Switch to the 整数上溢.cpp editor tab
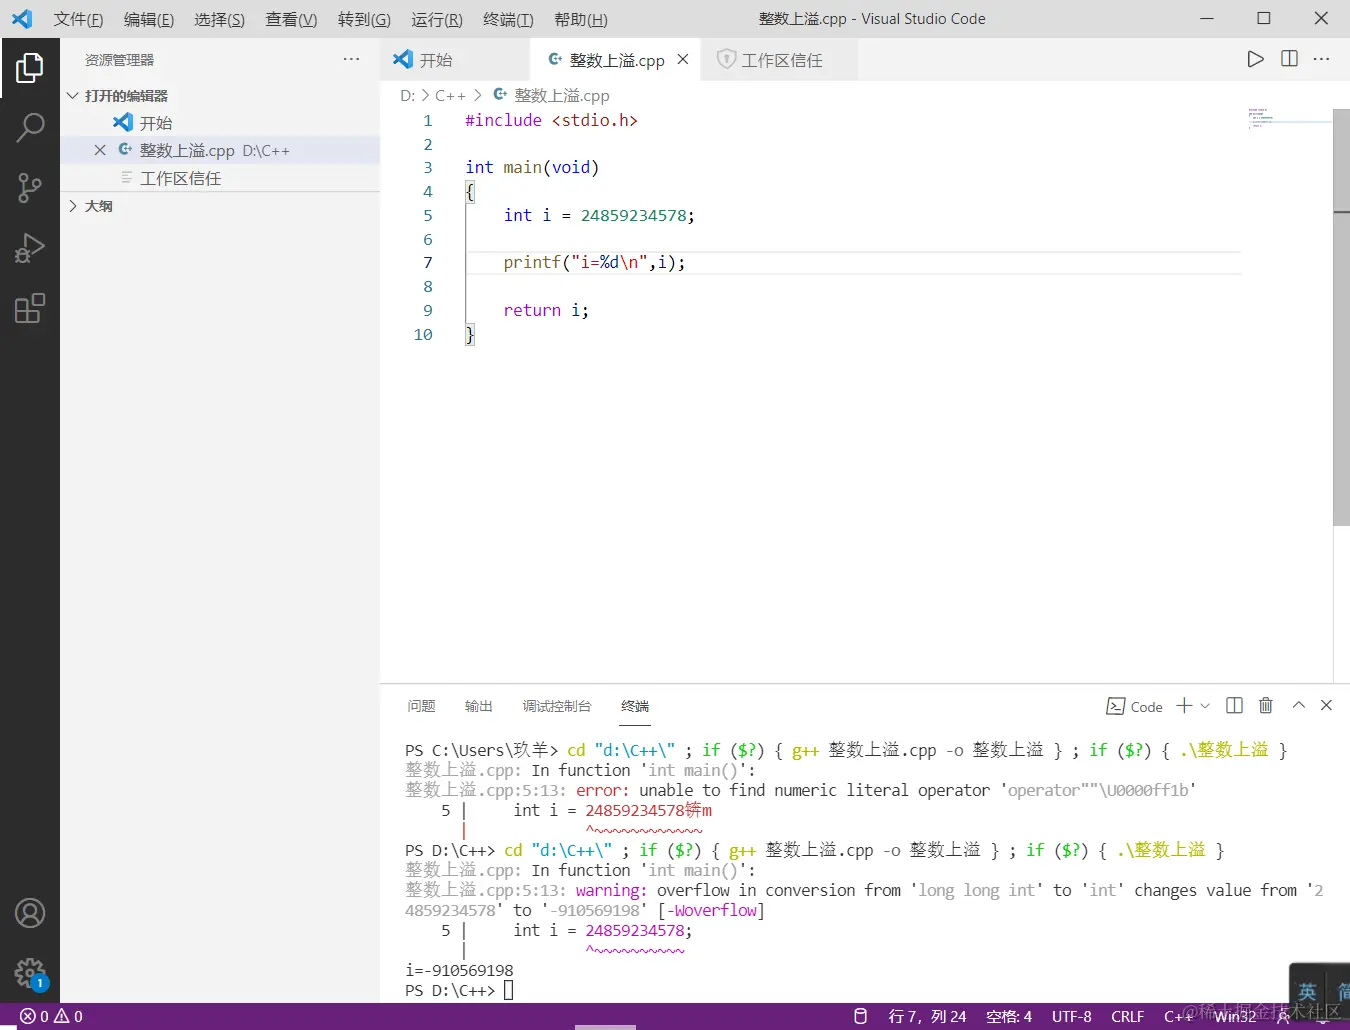This screenshot has width=1350, height=1030. coord(616,59)
